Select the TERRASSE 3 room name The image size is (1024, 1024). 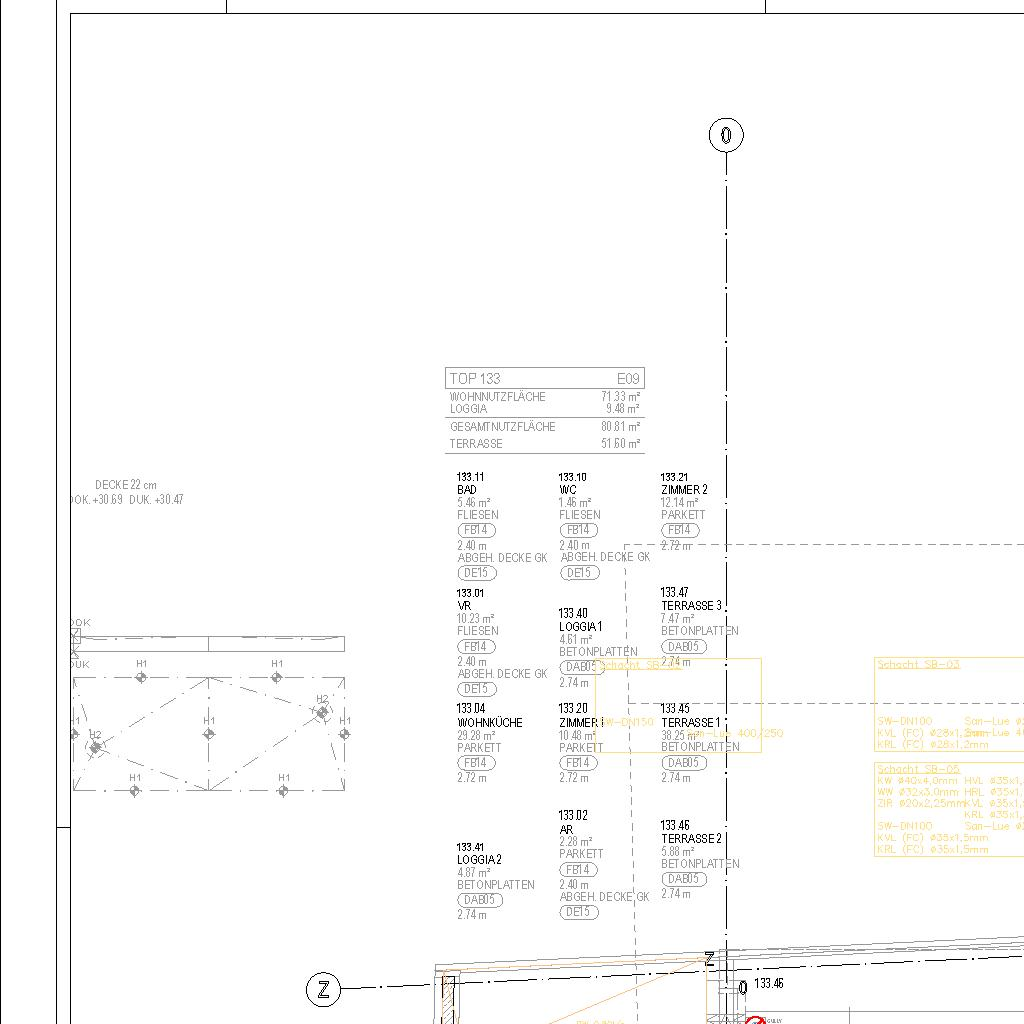pos(692,605)
